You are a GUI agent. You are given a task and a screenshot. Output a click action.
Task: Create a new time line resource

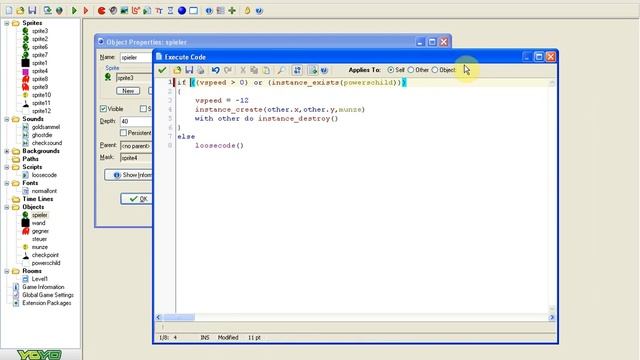pos(170,11)
